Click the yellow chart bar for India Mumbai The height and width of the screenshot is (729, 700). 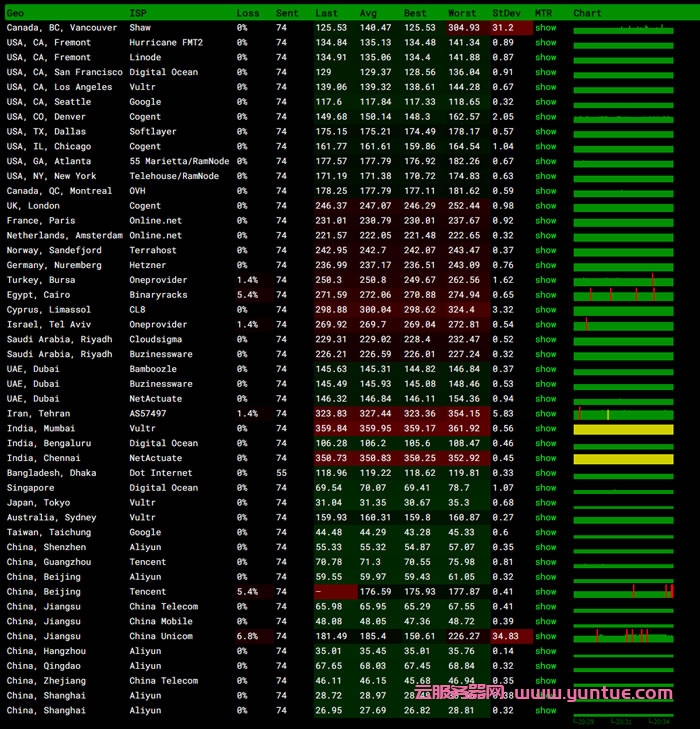pyautogui.click(x=623, y=429)
